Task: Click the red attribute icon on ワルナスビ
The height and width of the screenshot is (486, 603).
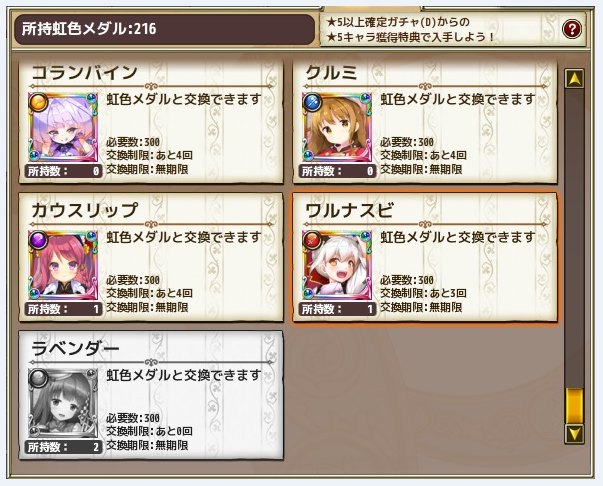Action: (x=312, y=240)
